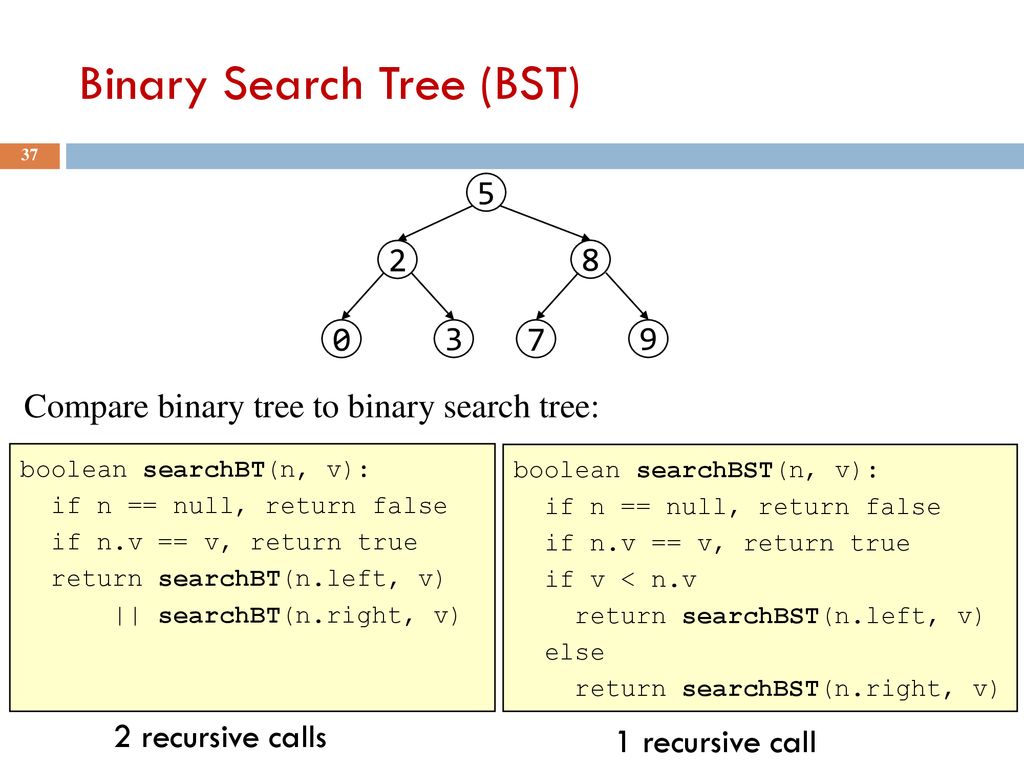Select tree node 2
This screenshot has height=768, width=1024.
(397, 260)
